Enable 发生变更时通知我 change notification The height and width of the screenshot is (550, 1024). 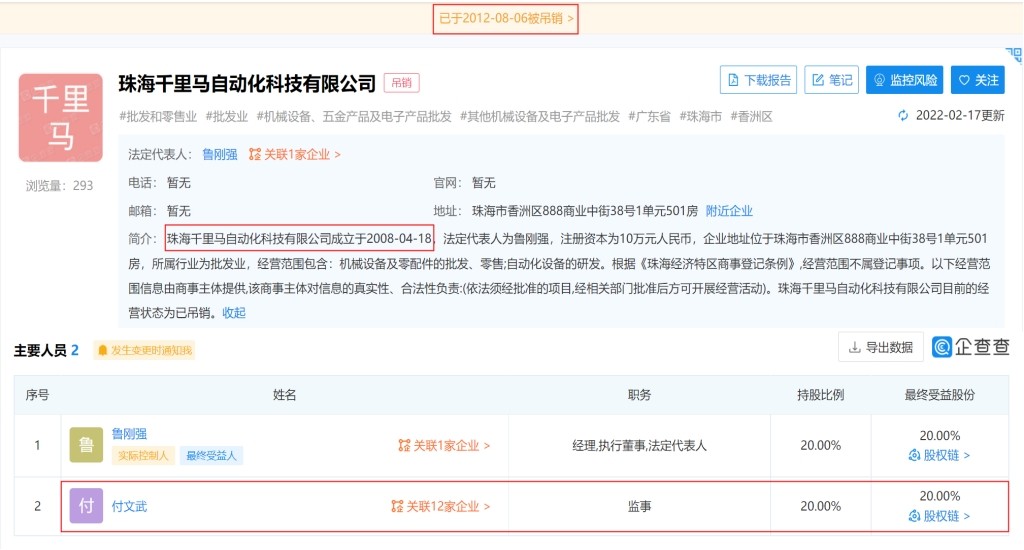point(144,350)
